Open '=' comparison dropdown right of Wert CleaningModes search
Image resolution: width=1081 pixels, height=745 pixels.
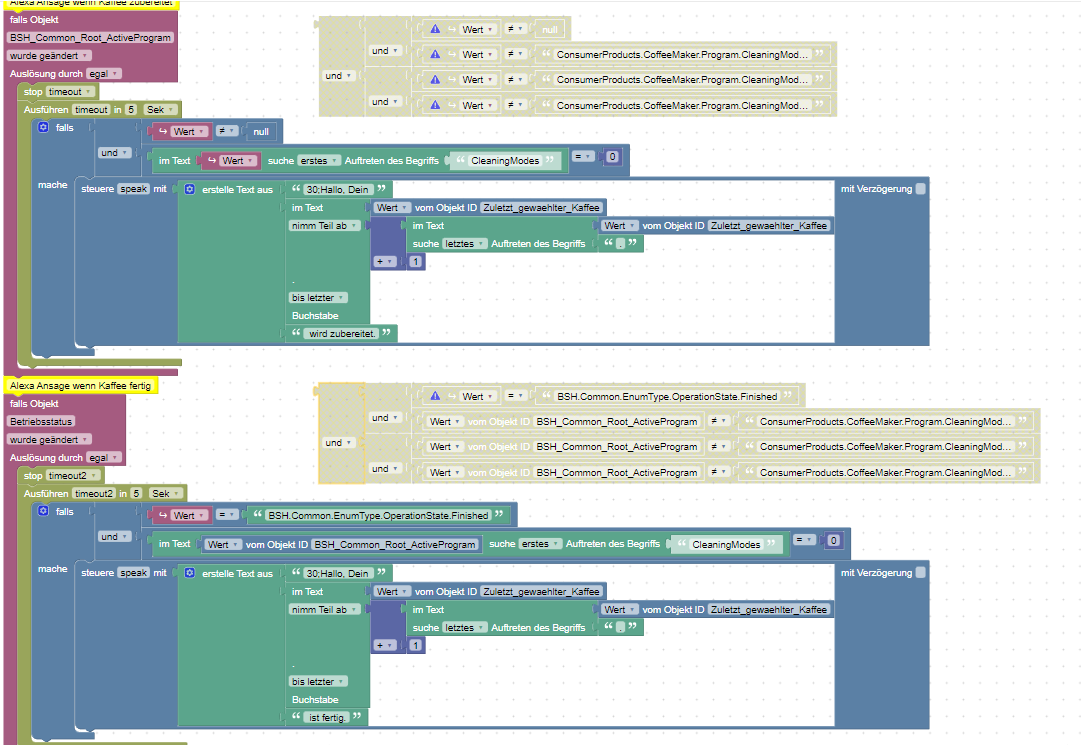coord(583,156)
